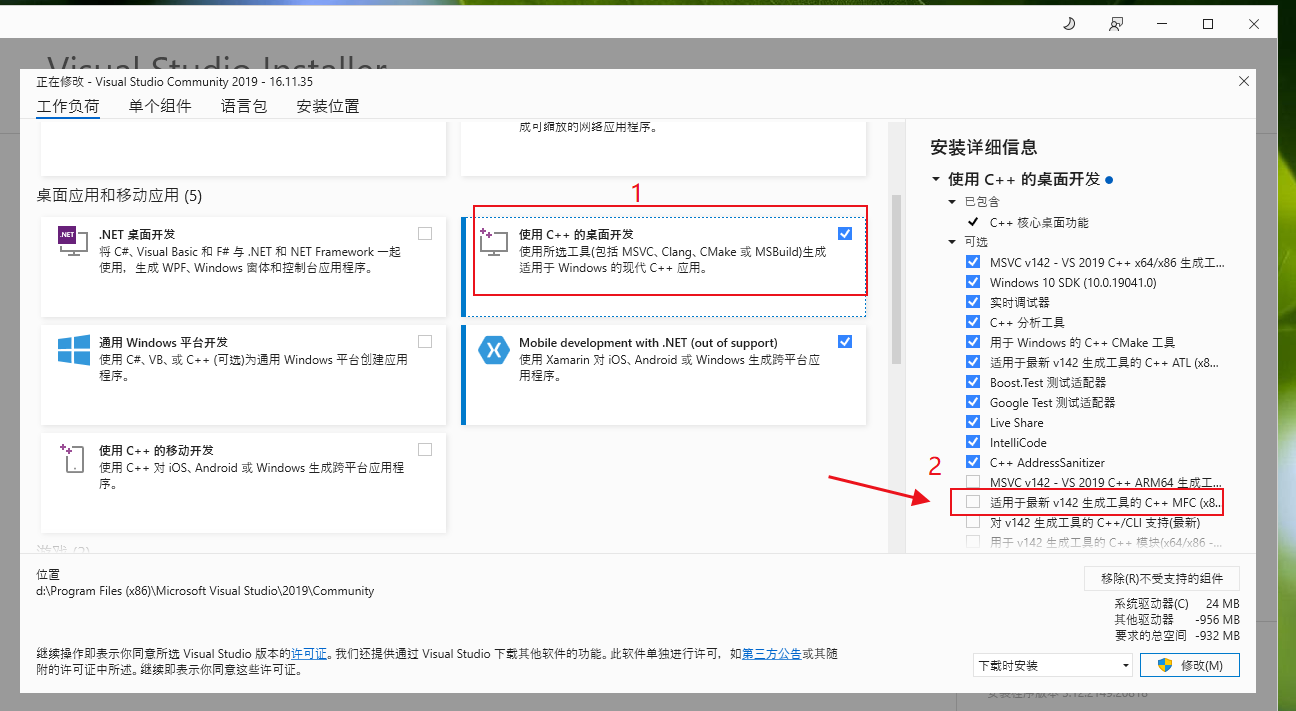Screen dimensions: 1296x711
Task: Toggle dark theme moon icon in title bar
Action: click(x=1069, y=23)
